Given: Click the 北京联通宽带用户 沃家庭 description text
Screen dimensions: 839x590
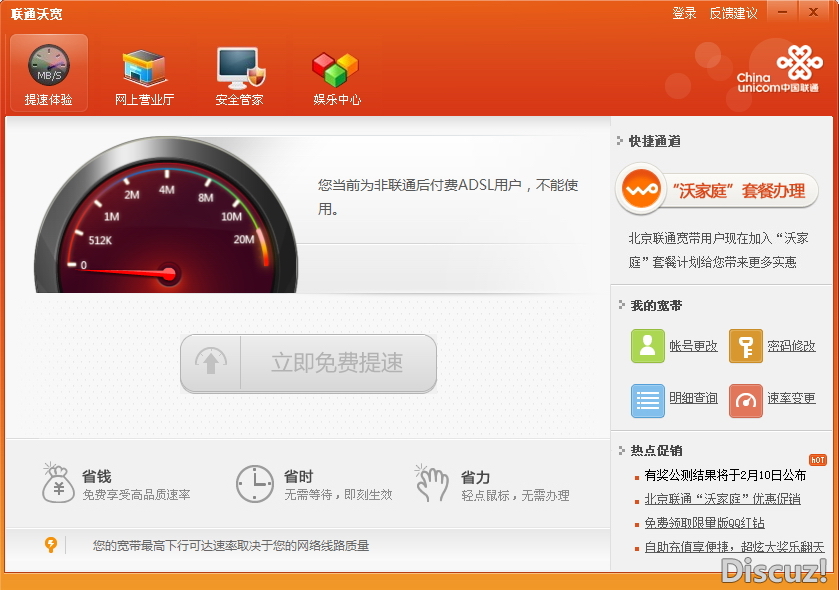Looking at the screenshot, I should point(718,250).
